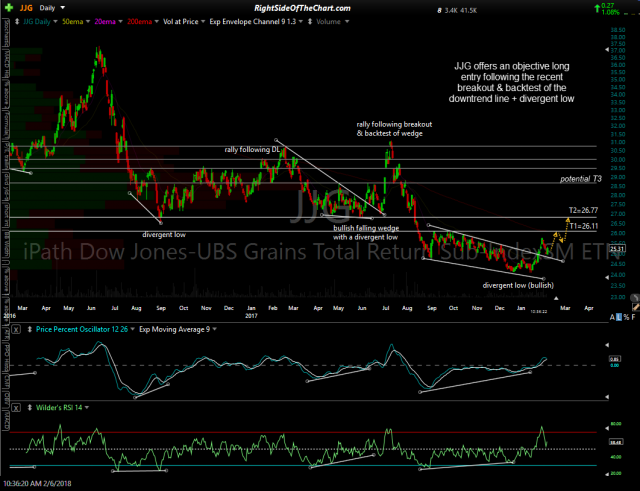640x491 pixels.
Task: Click the potential T3 label
Action: [x=580, y=179]
